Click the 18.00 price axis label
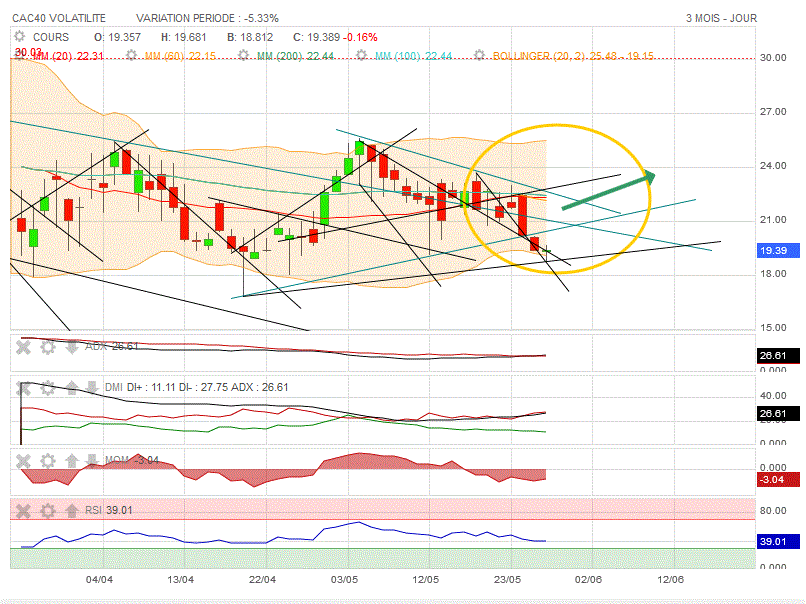Image resolution: width=806 pixels, height=604 pixels. point(773,274)
